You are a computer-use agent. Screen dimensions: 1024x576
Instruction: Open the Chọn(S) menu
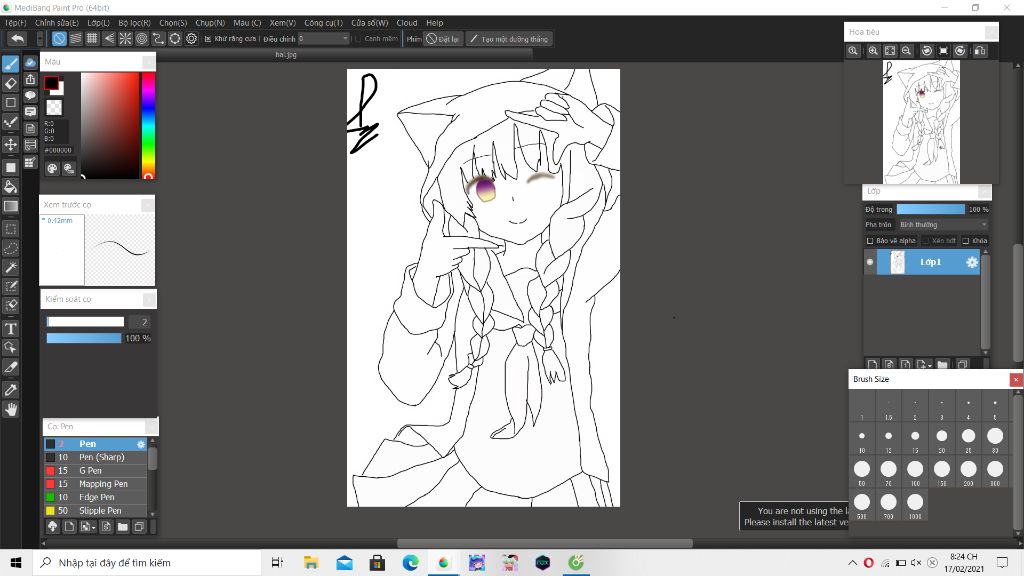pyautogui.click(x=173, y=22)
